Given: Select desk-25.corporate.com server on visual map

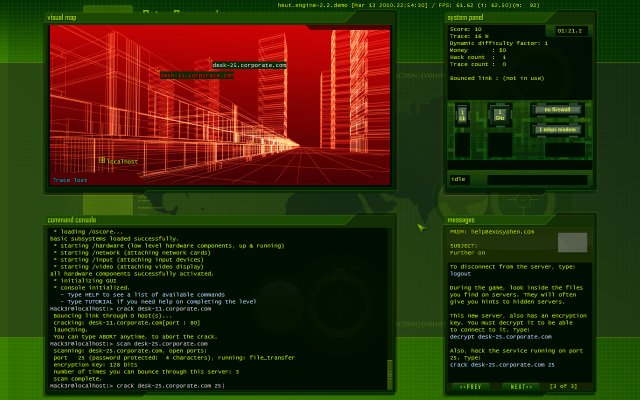Looking at the screenshot, I should click(x=249, y=65).
